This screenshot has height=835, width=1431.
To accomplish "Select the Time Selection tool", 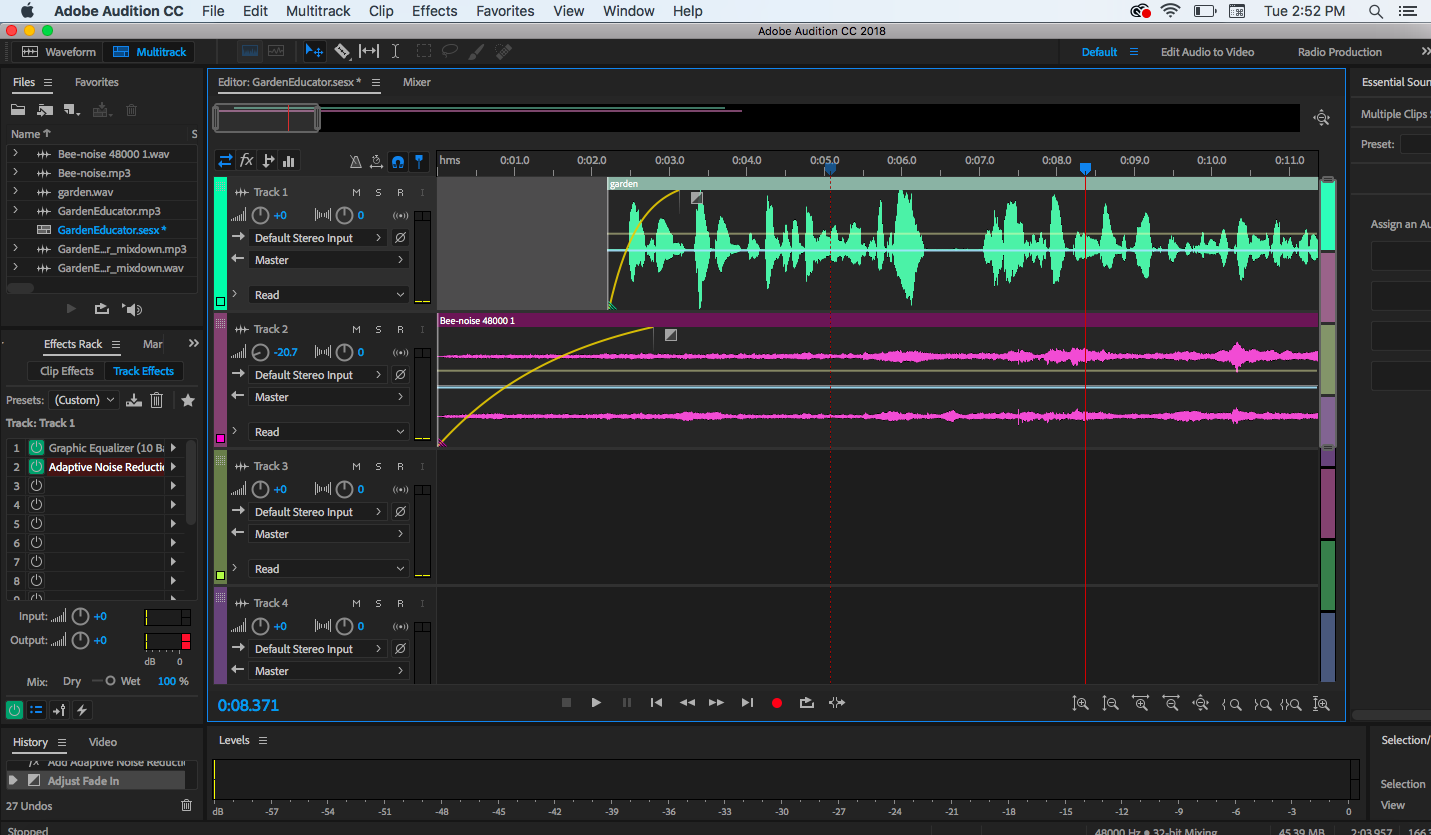I will (x=395, y=51).
